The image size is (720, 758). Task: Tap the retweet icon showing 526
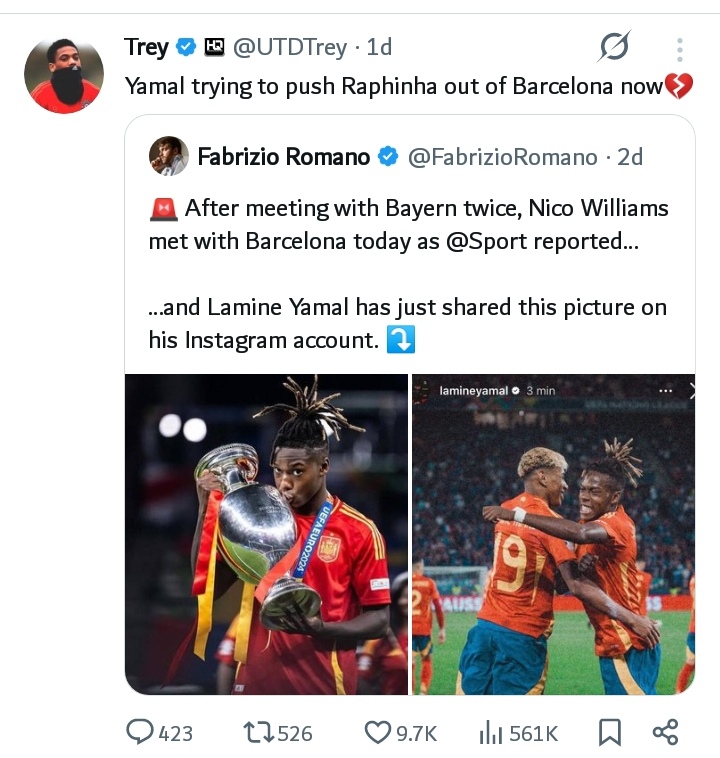(x=257, y=732)
